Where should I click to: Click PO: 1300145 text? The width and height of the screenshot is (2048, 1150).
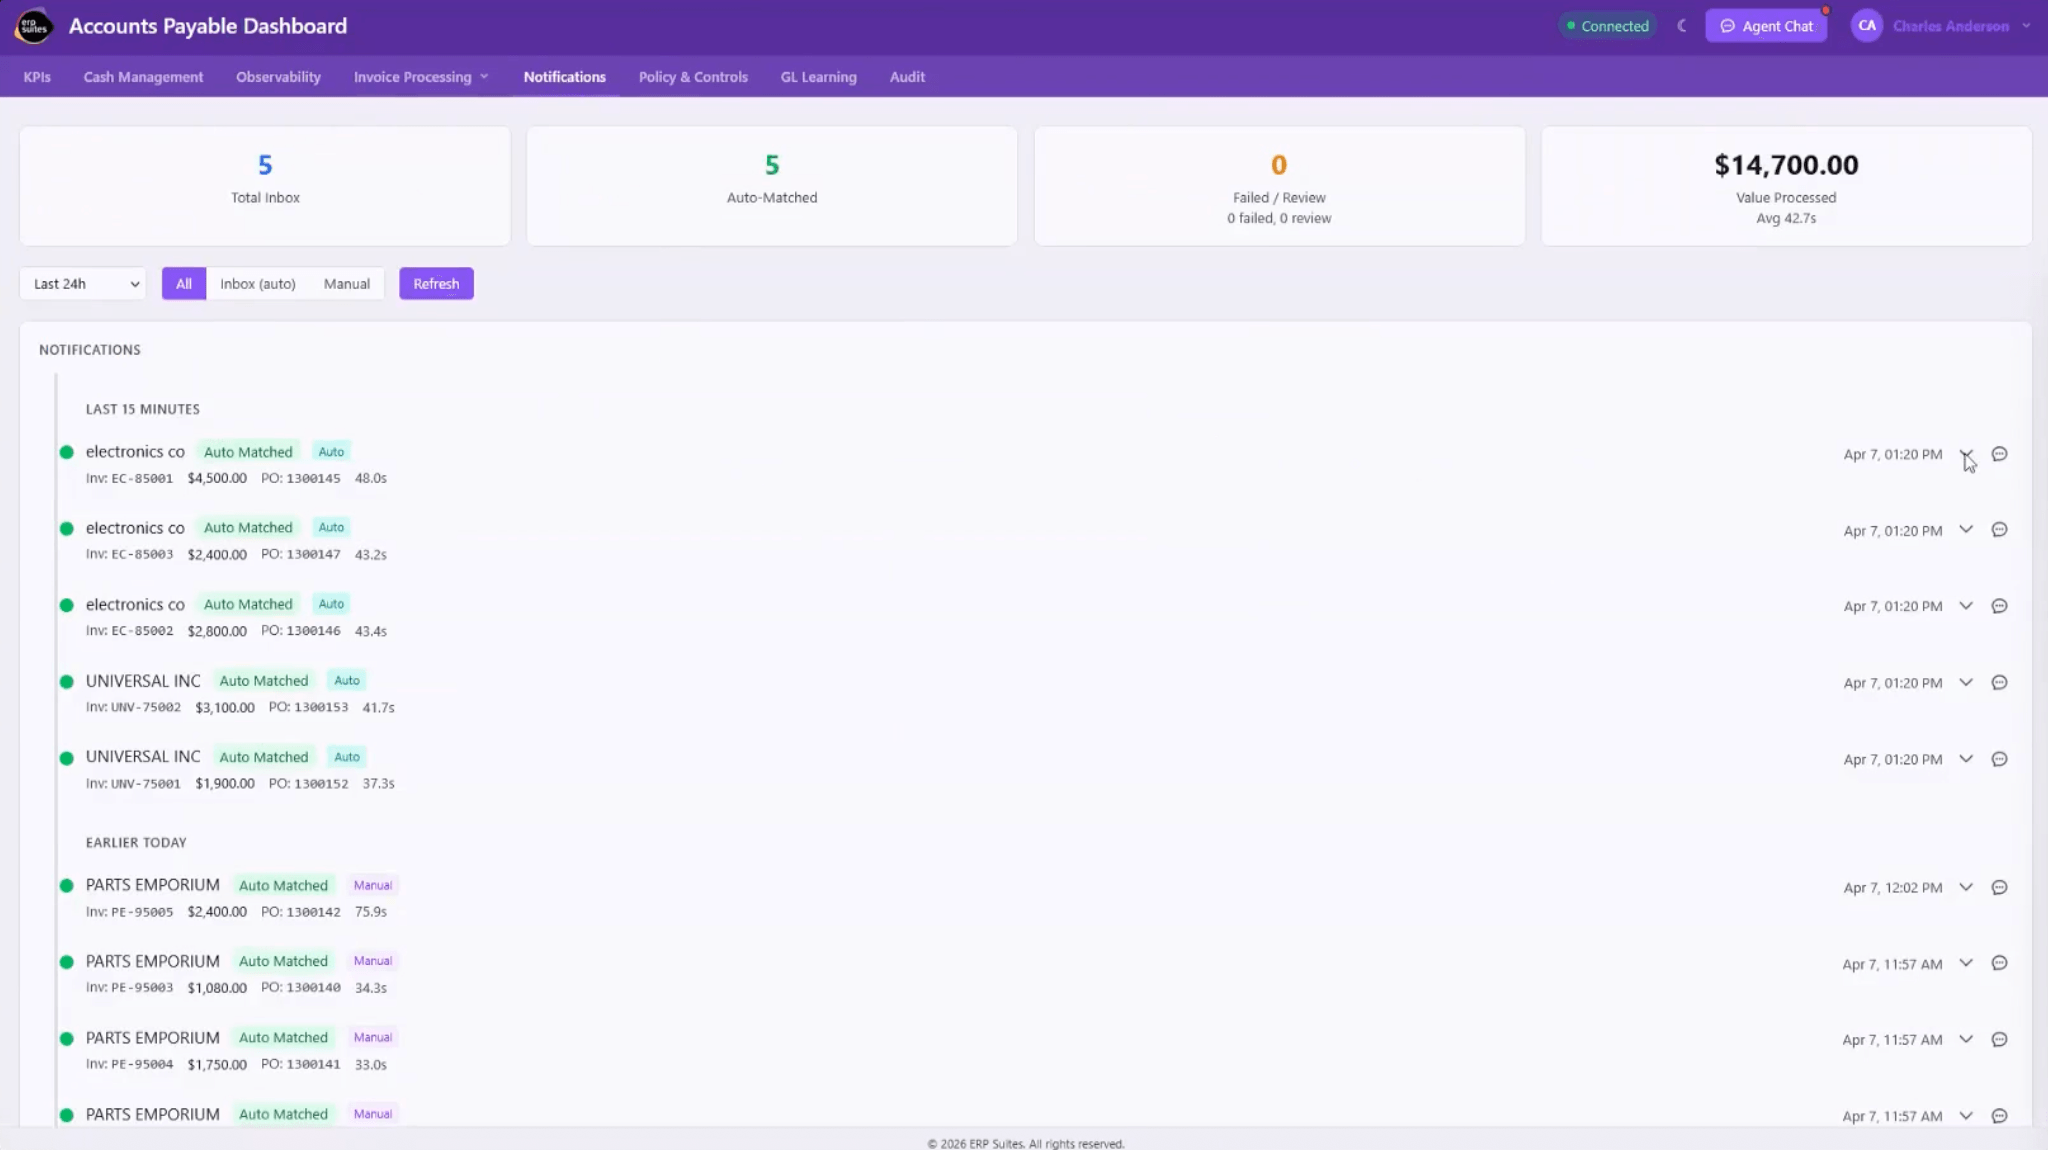[300, 479]
